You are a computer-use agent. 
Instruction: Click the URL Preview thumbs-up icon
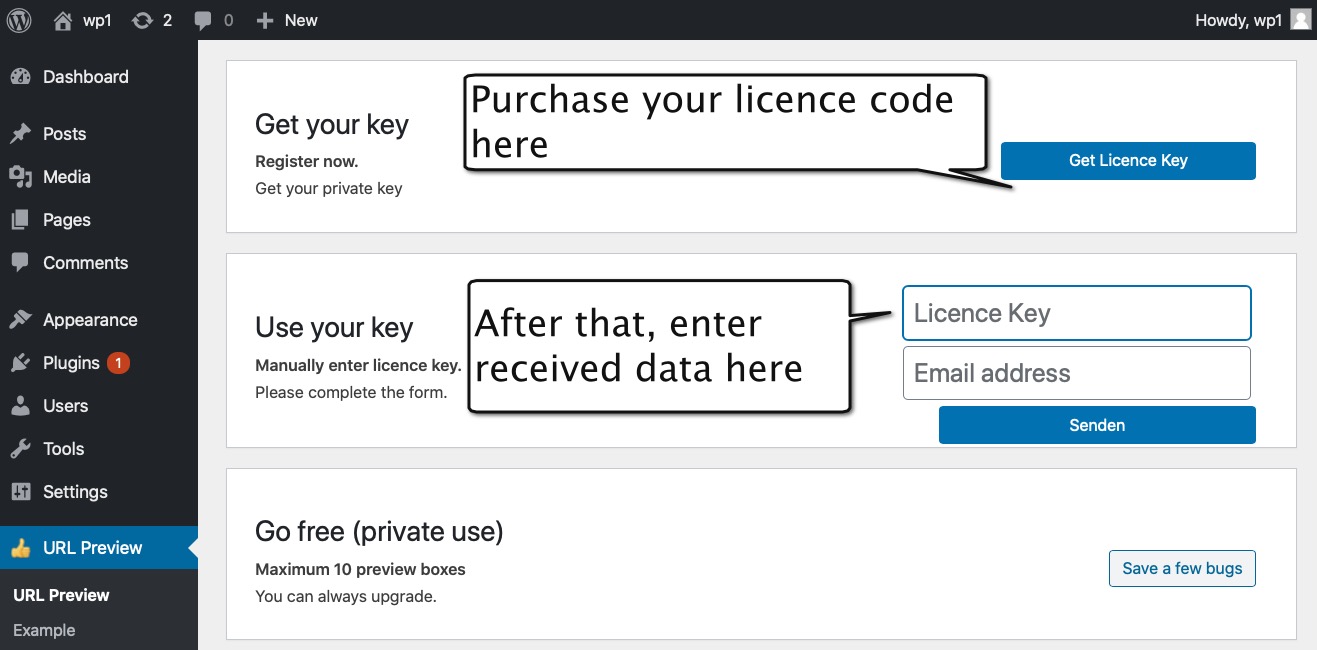(x=20, y=548)
